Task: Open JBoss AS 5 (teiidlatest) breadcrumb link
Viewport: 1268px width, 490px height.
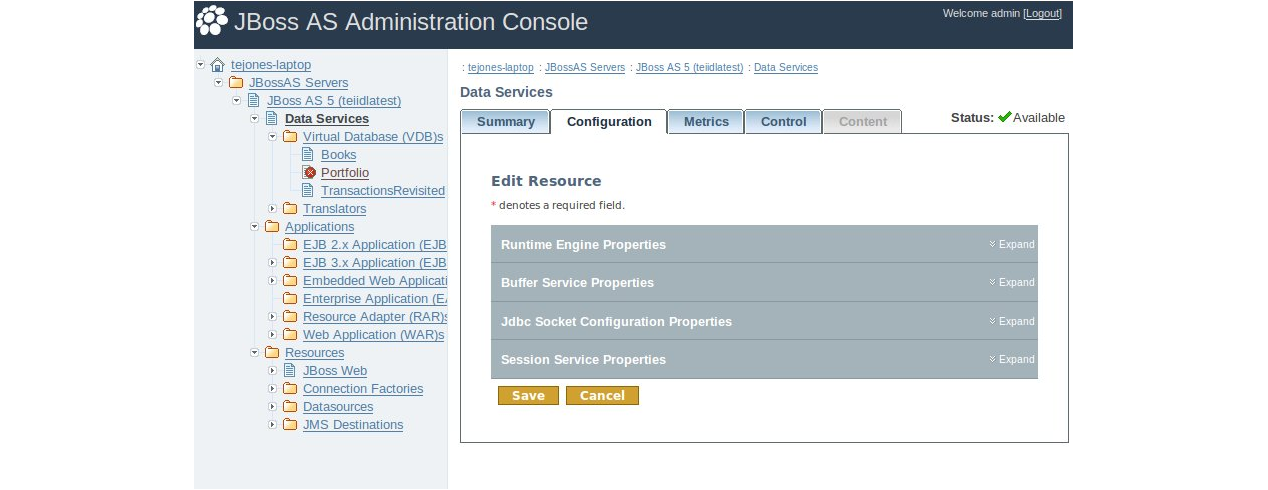Action: (x=689, y=68)
